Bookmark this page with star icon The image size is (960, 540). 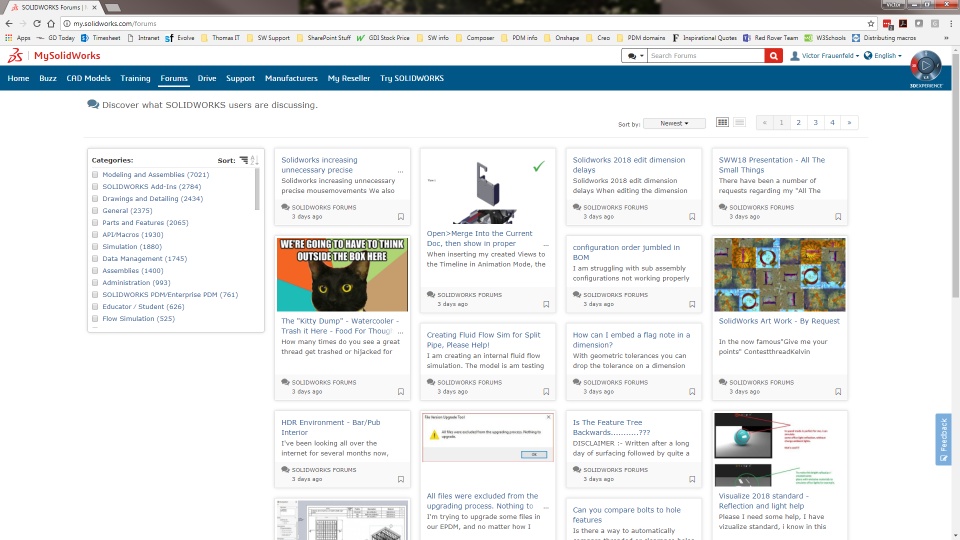(871, 23)
